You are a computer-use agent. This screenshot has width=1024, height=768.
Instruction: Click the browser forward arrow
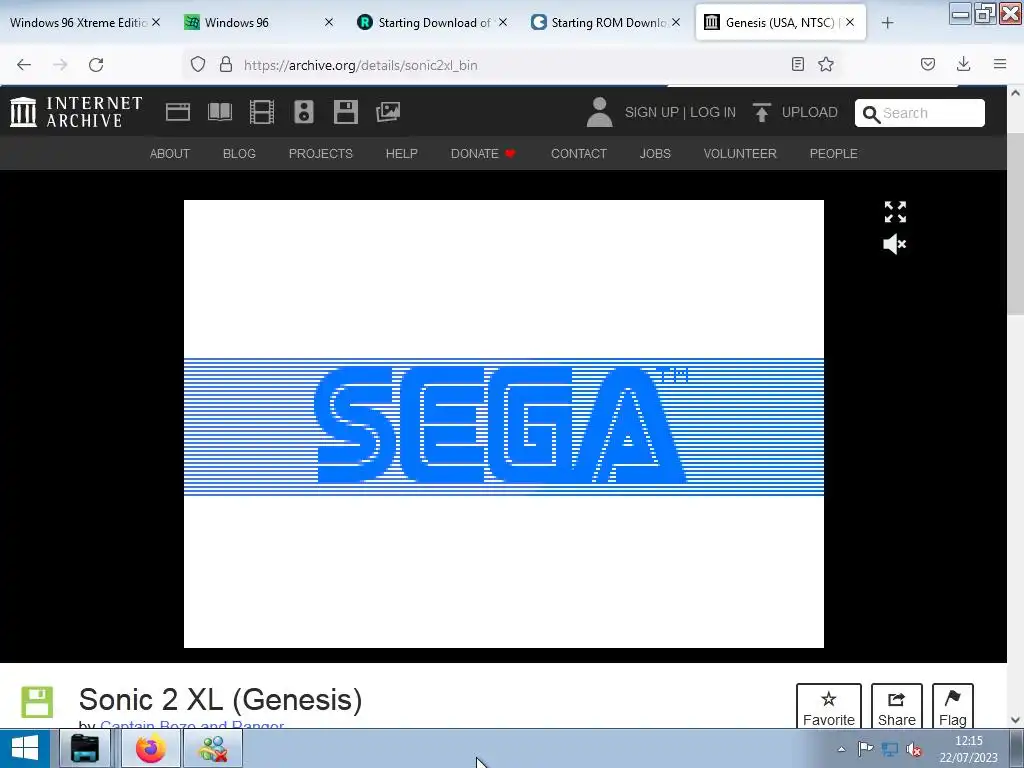(x=60, y=65)
